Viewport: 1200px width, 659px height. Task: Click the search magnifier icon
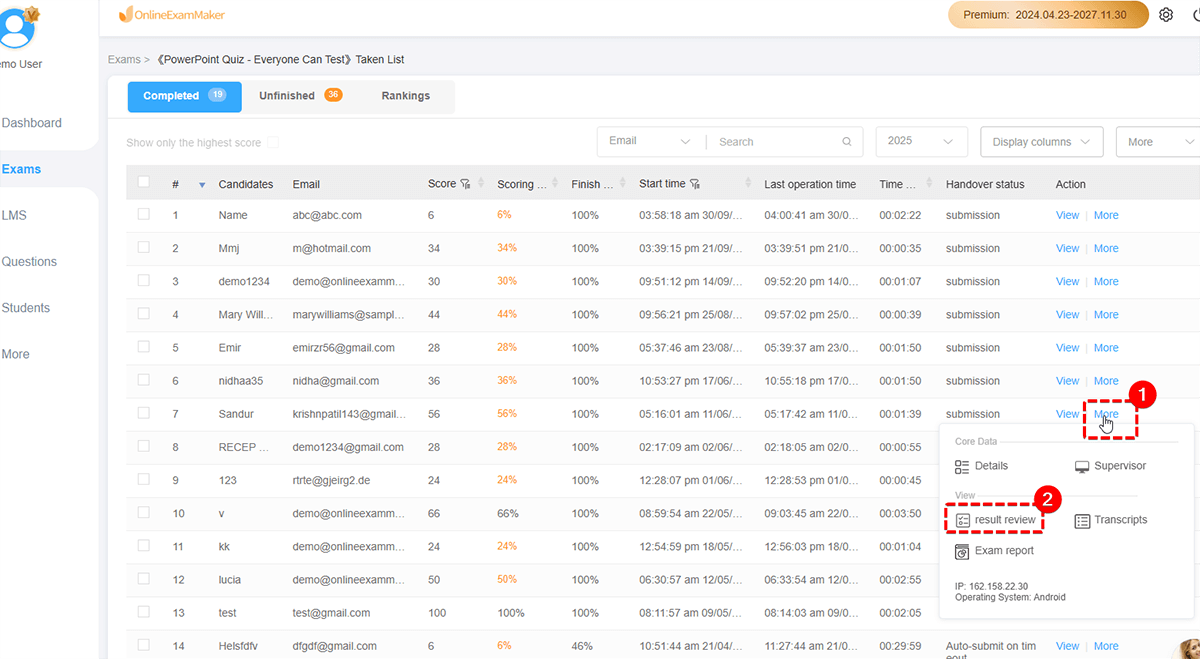click(847, 142)
